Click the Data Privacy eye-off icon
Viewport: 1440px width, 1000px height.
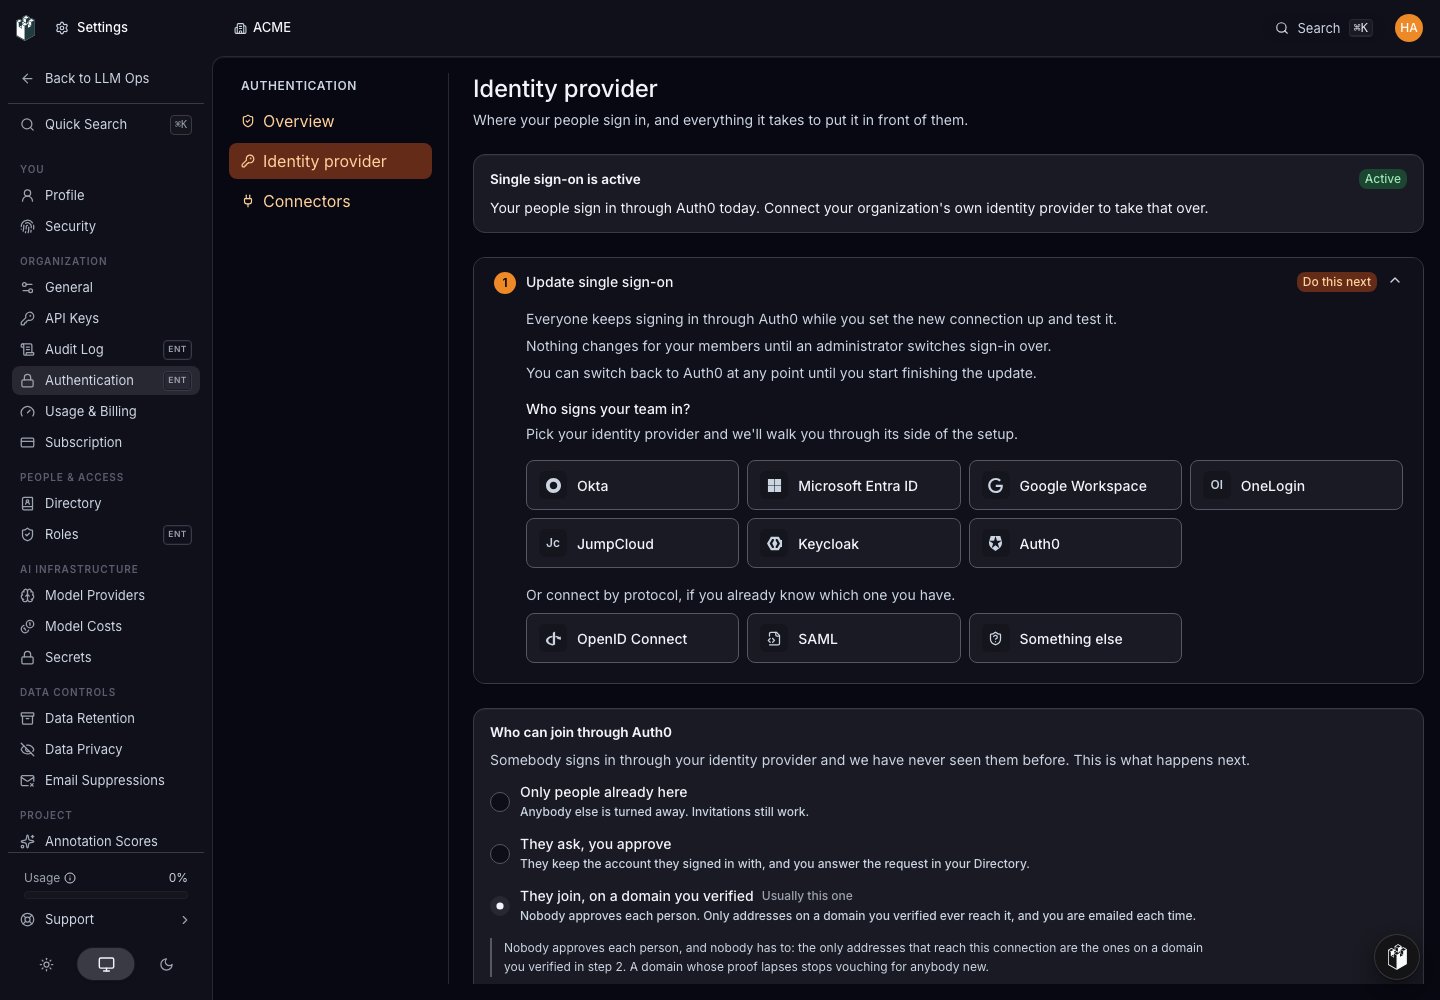28,750
